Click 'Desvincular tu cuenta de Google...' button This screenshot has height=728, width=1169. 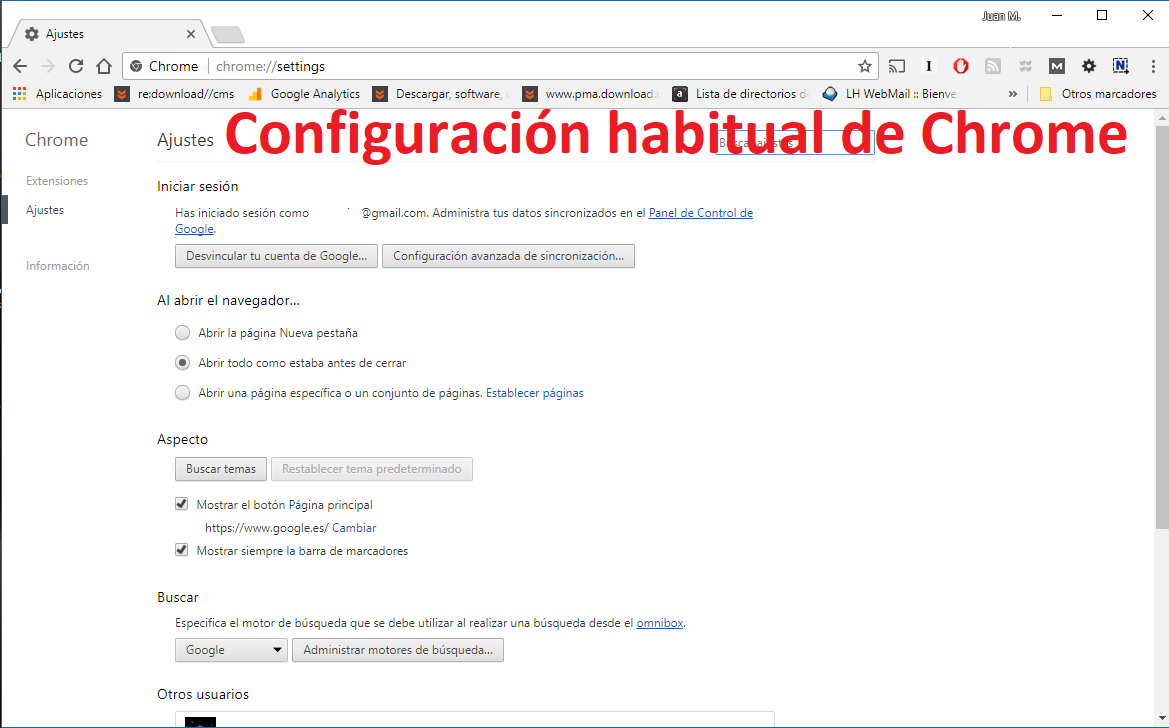(277, 256)
